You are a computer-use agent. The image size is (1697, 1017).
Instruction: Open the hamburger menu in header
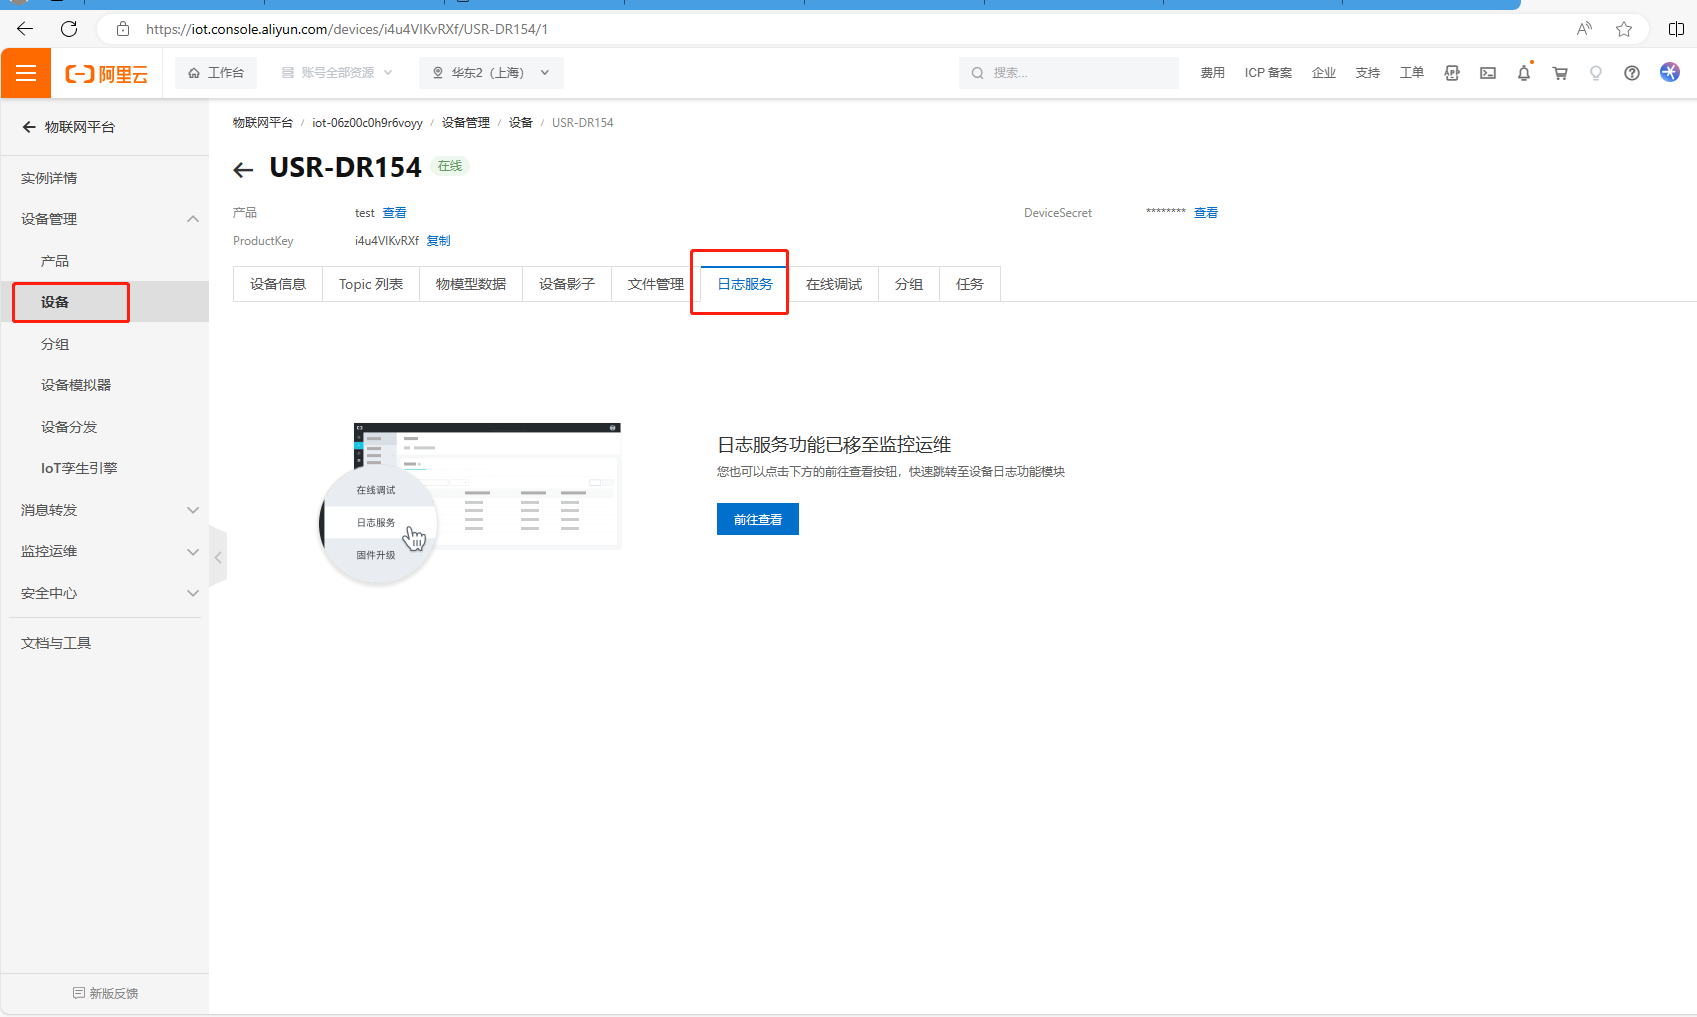(x=26, y=73)
